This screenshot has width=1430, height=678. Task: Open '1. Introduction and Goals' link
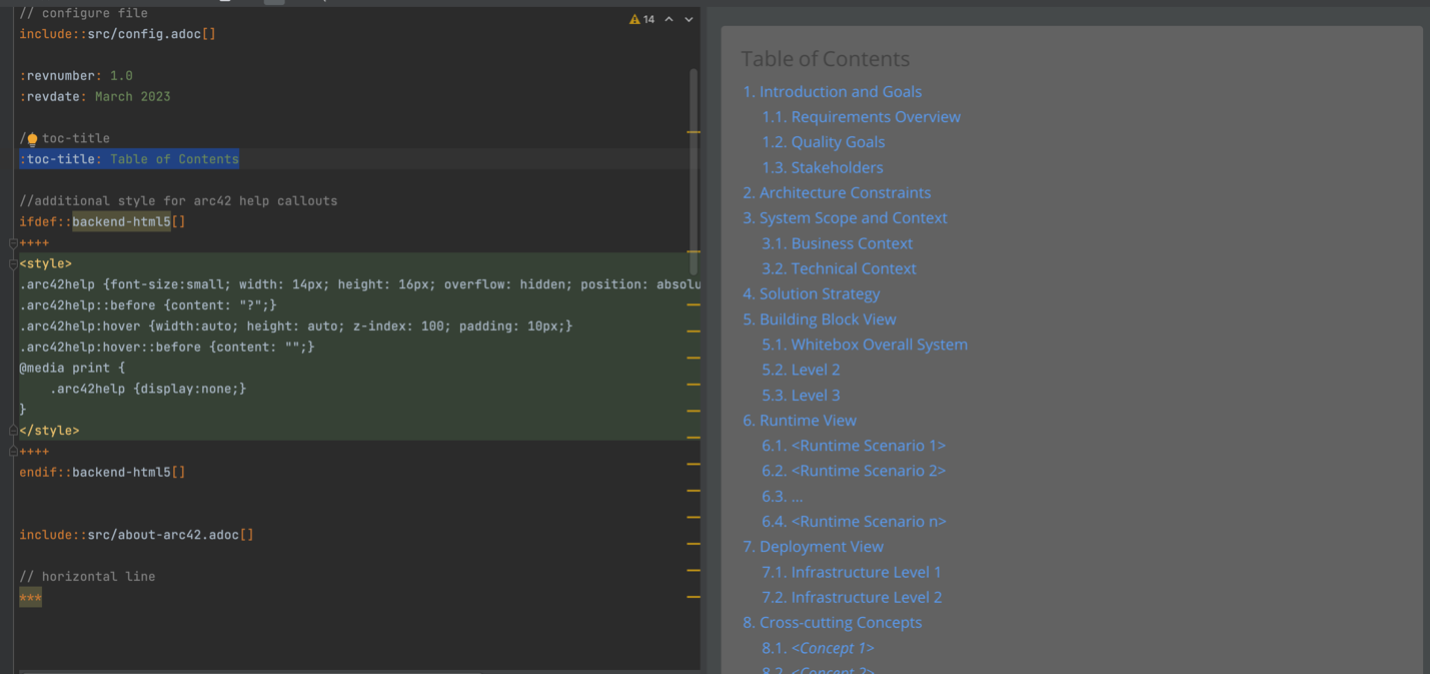tap(832, 92)
